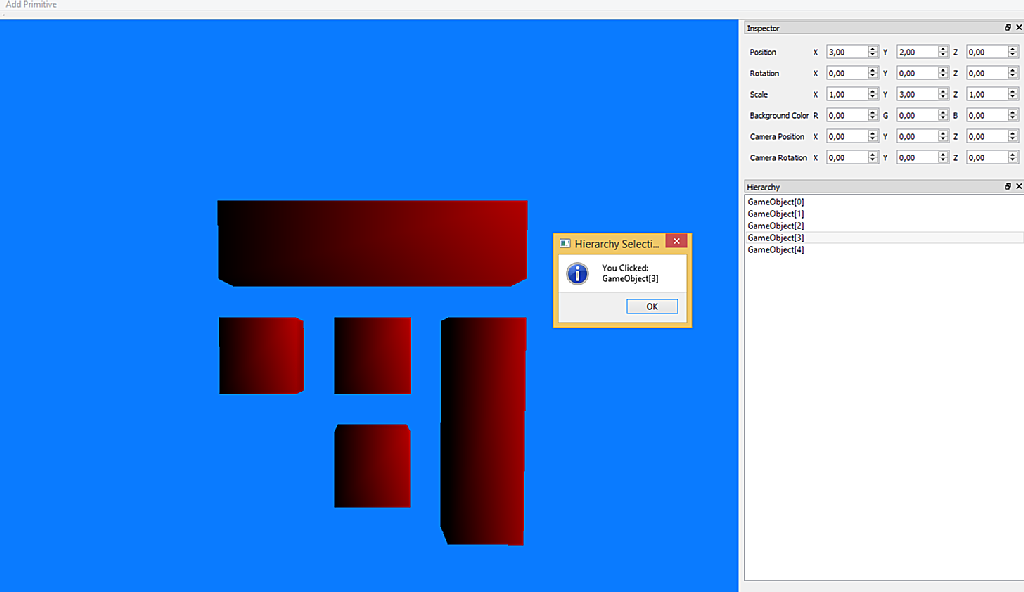Float the Hierarchy panel using undock icon
Screen dimensions: 1024x592
[x=1008, y=186]
